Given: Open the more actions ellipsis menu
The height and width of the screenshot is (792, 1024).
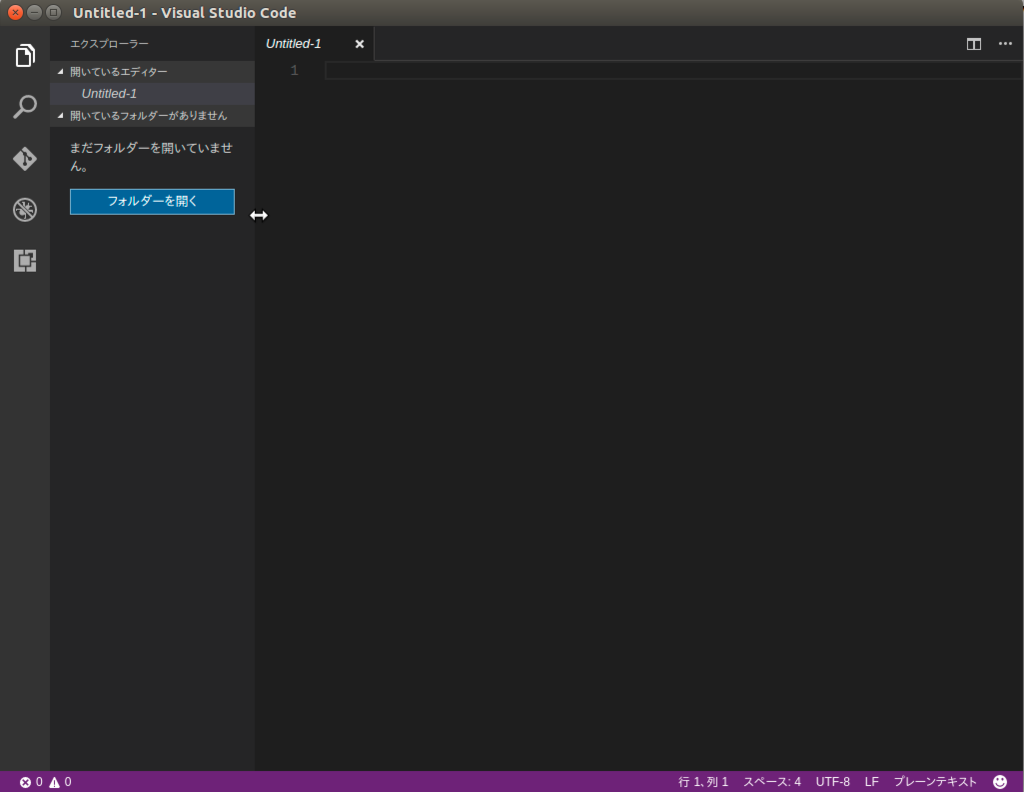Looking at the screenshot, I should click(x=1005, y=44).
